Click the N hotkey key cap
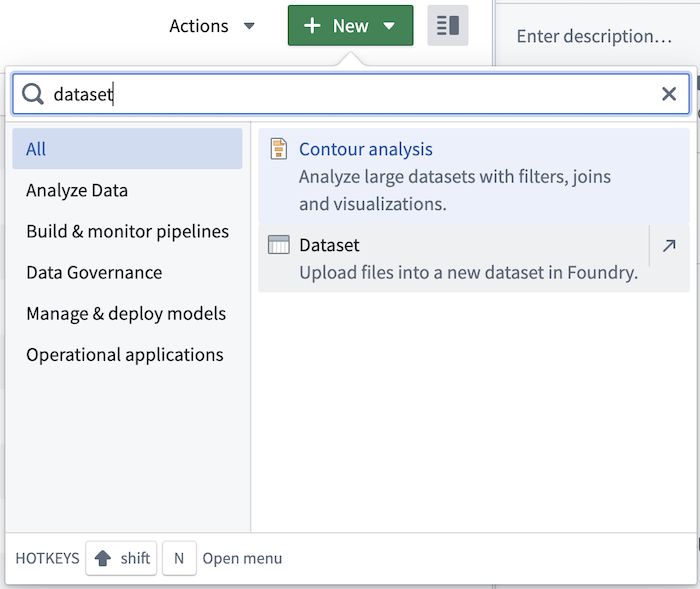The image size is (700, 589). pyautogui.click(x=179, y=558)
